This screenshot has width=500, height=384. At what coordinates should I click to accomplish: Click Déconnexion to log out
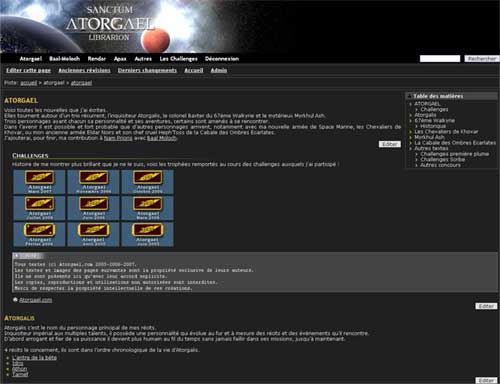click(x=222, y=59)
